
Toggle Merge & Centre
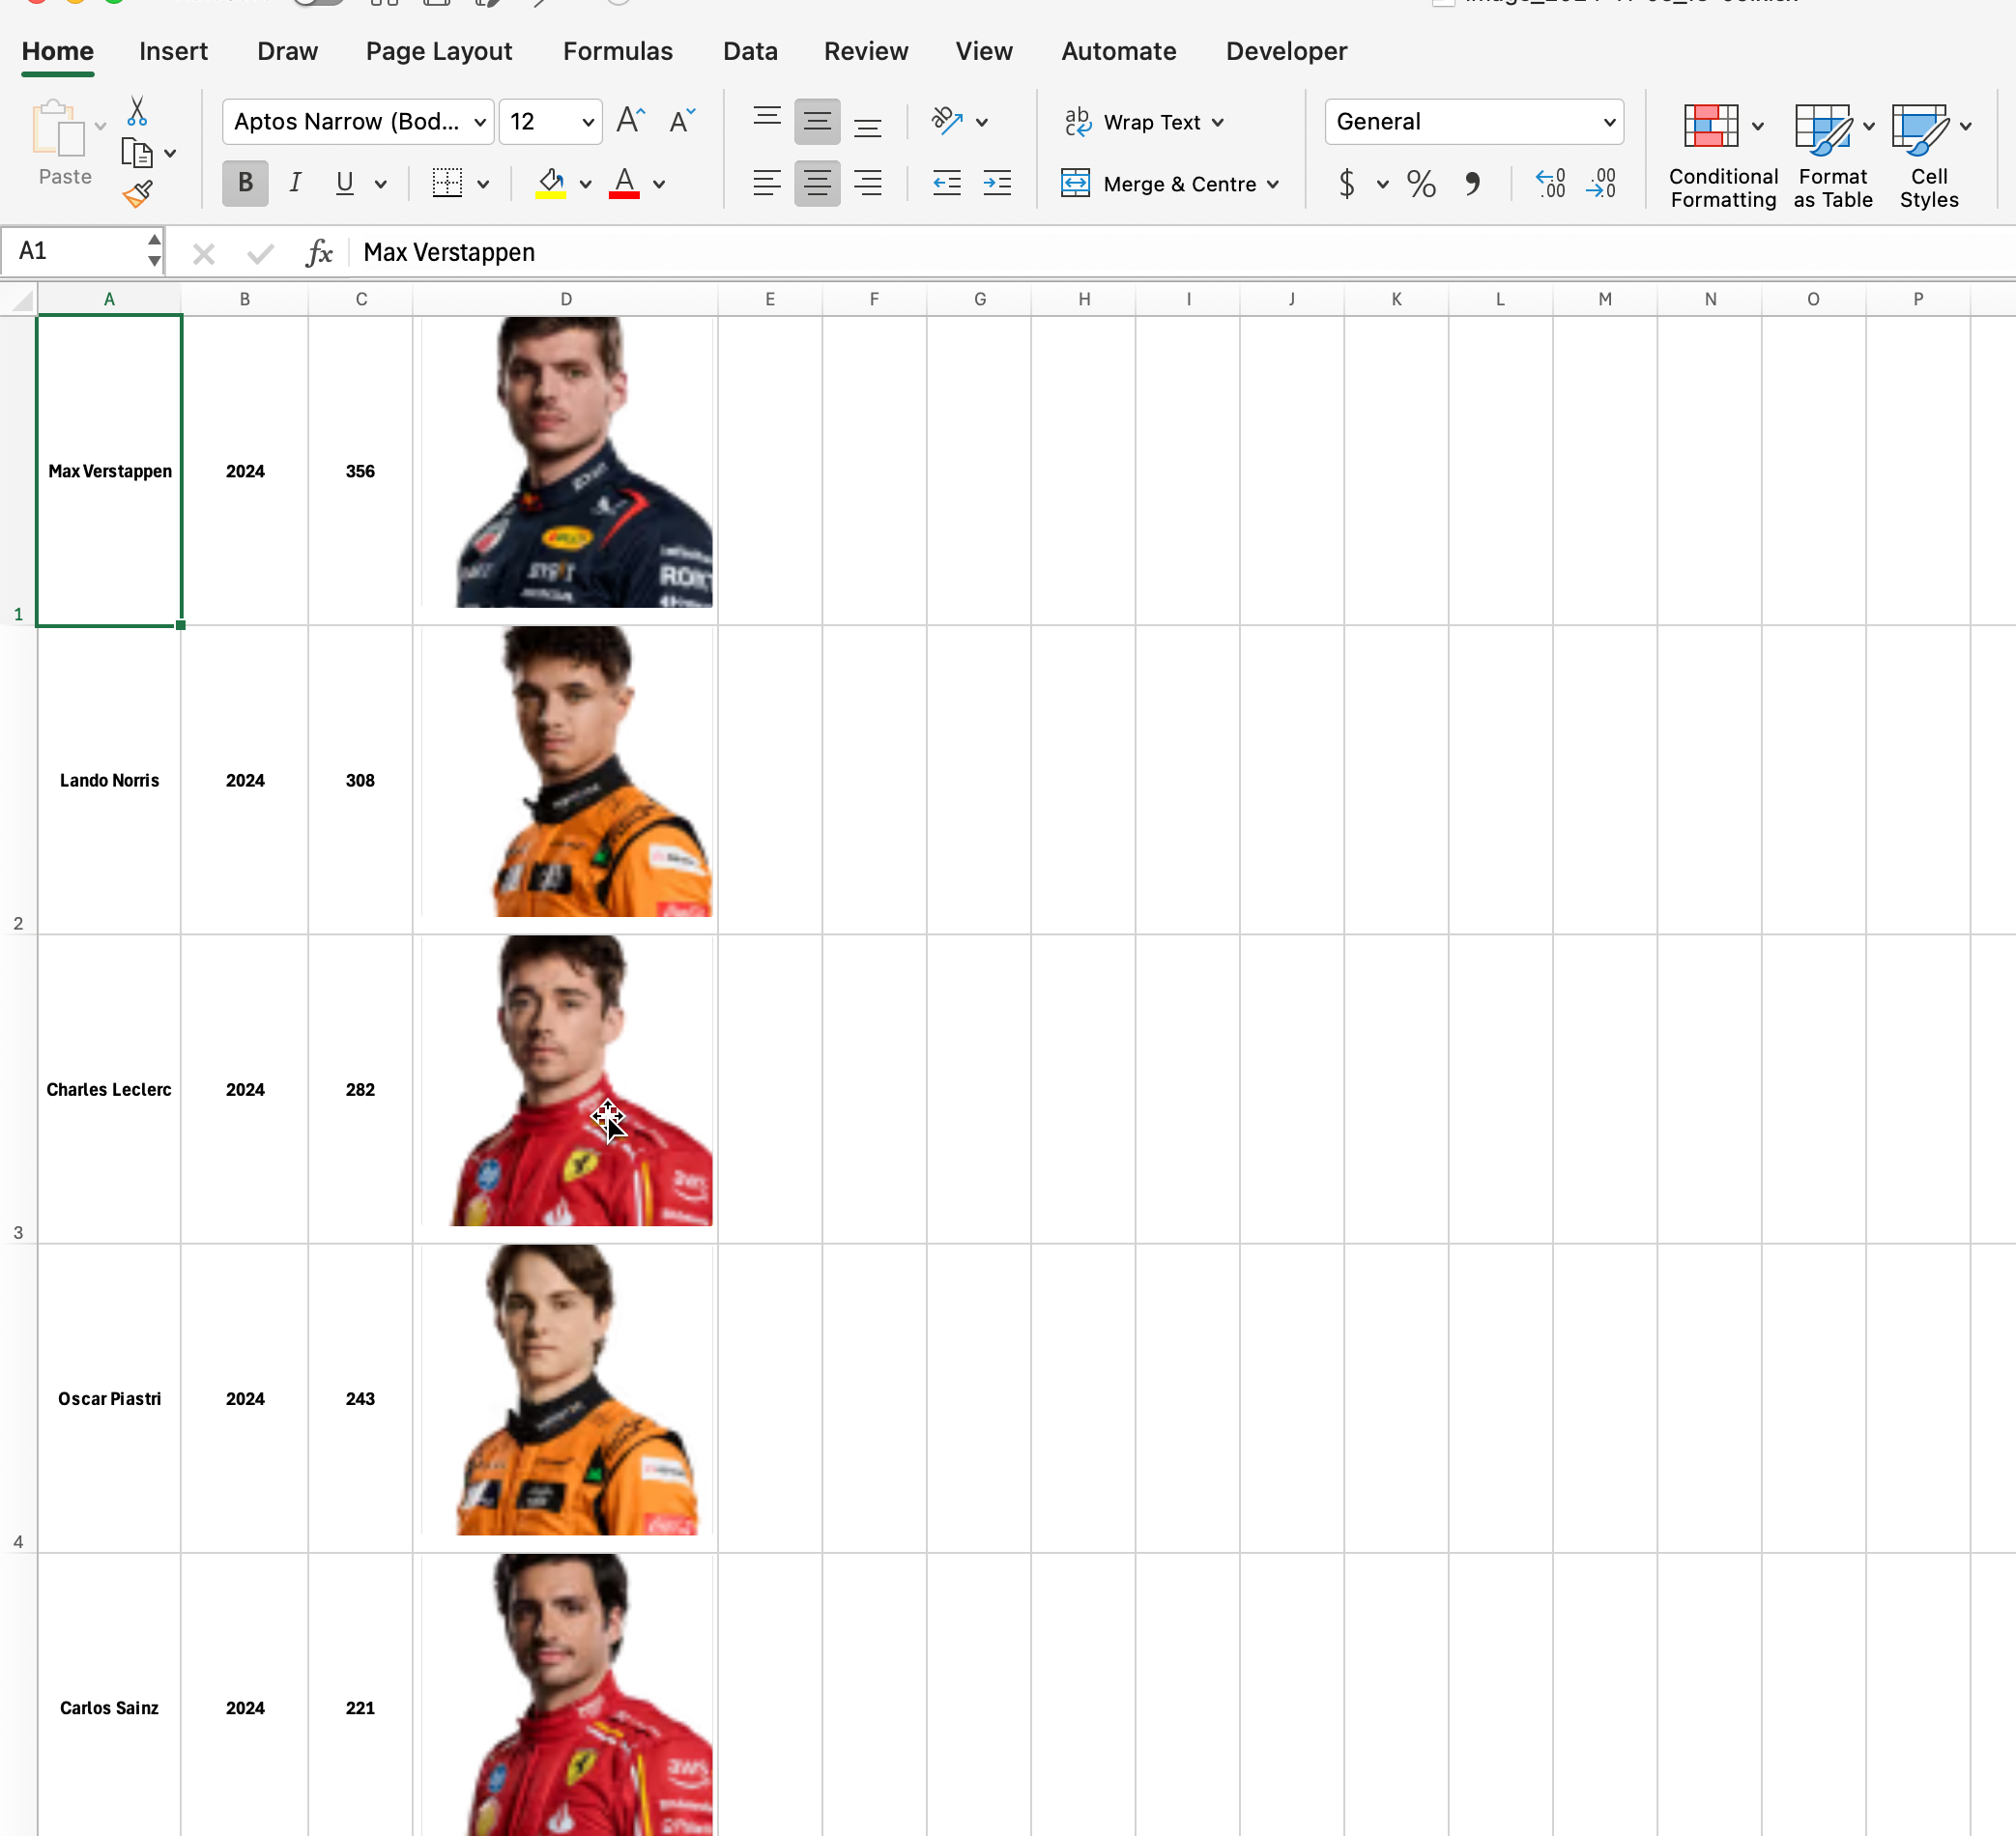pyautogui.click(x=1170, y=184)
